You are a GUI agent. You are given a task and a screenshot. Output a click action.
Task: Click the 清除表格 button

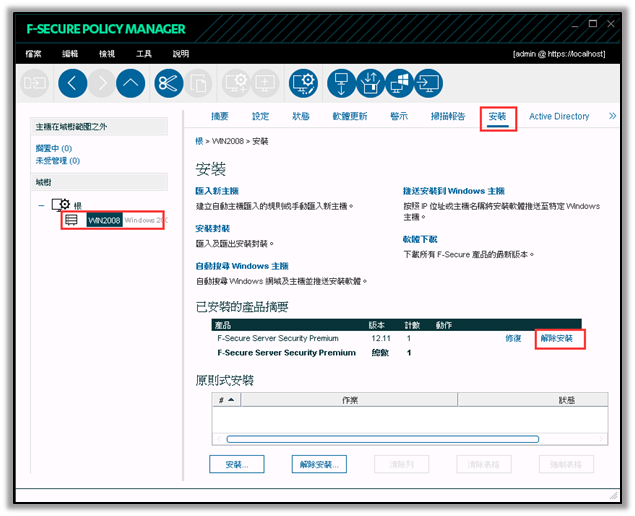[x=484, y=464]
